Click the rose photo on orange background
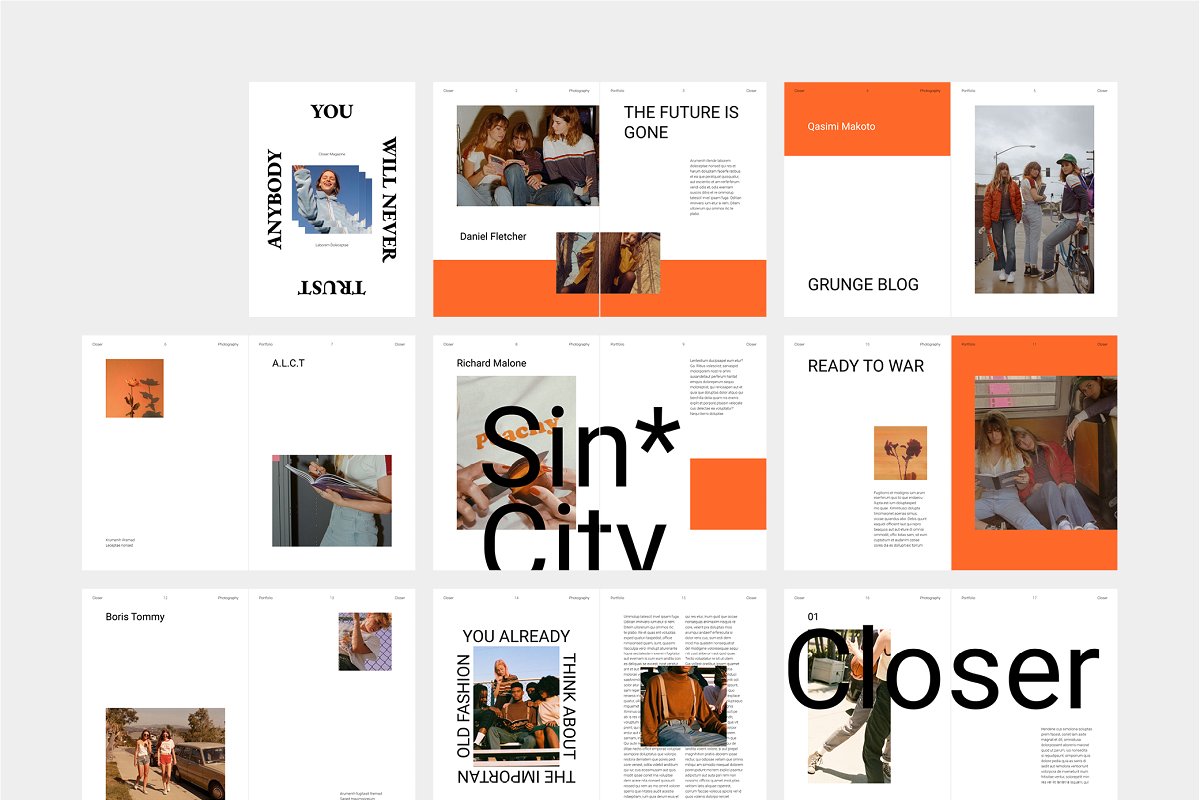The height and width of the screenshot is (800, 1200). point(134,389)
